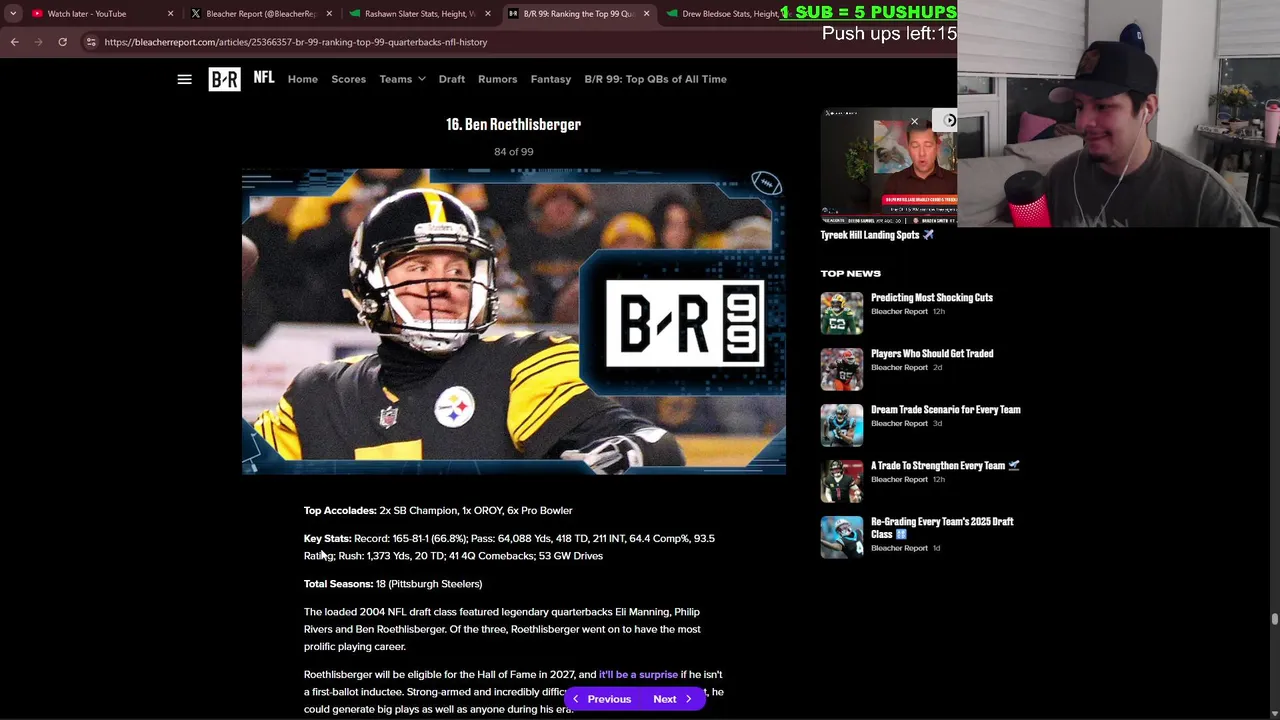Viewport: 1280px width, 720px height.
Task: Open the tab search dropdown arrow
Action: click(12, 14)
